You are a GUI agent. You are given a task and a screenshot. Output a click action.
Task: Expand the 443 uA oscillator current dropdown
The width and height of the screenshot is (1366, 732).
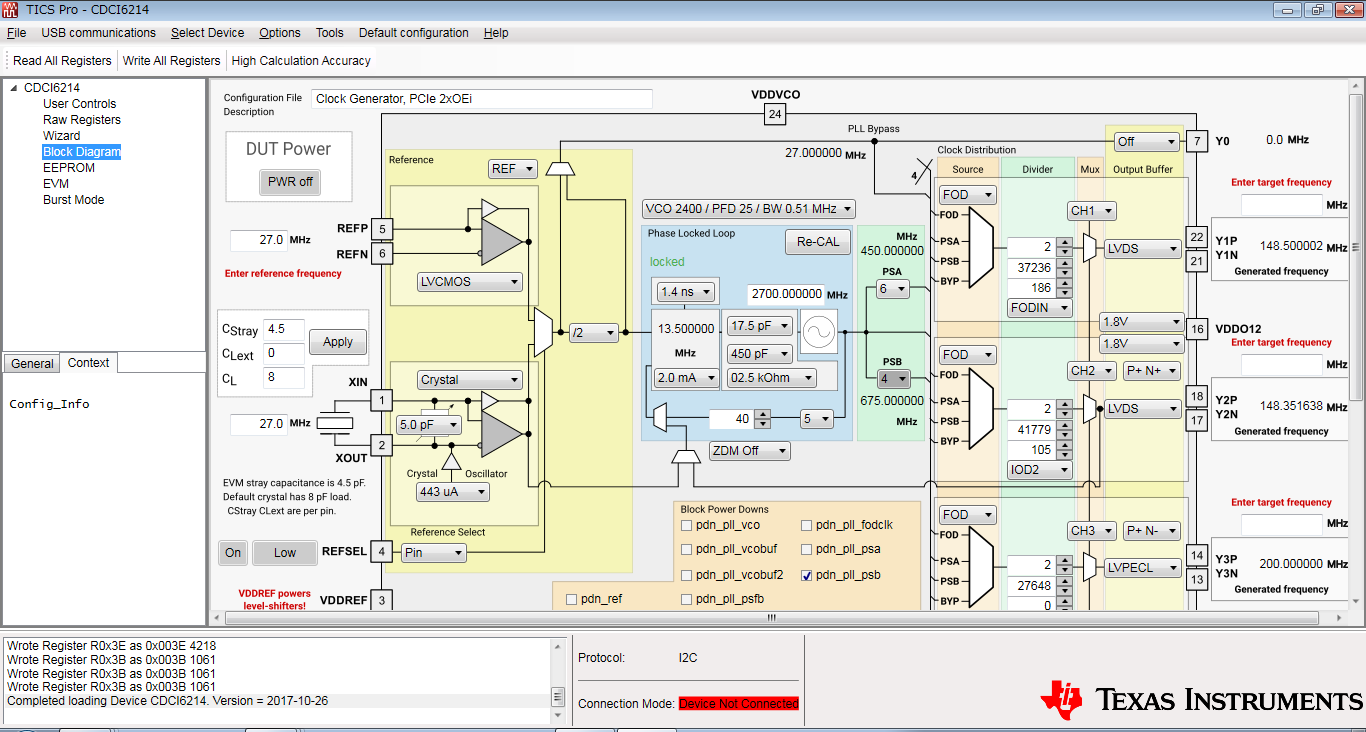(453, 492)
